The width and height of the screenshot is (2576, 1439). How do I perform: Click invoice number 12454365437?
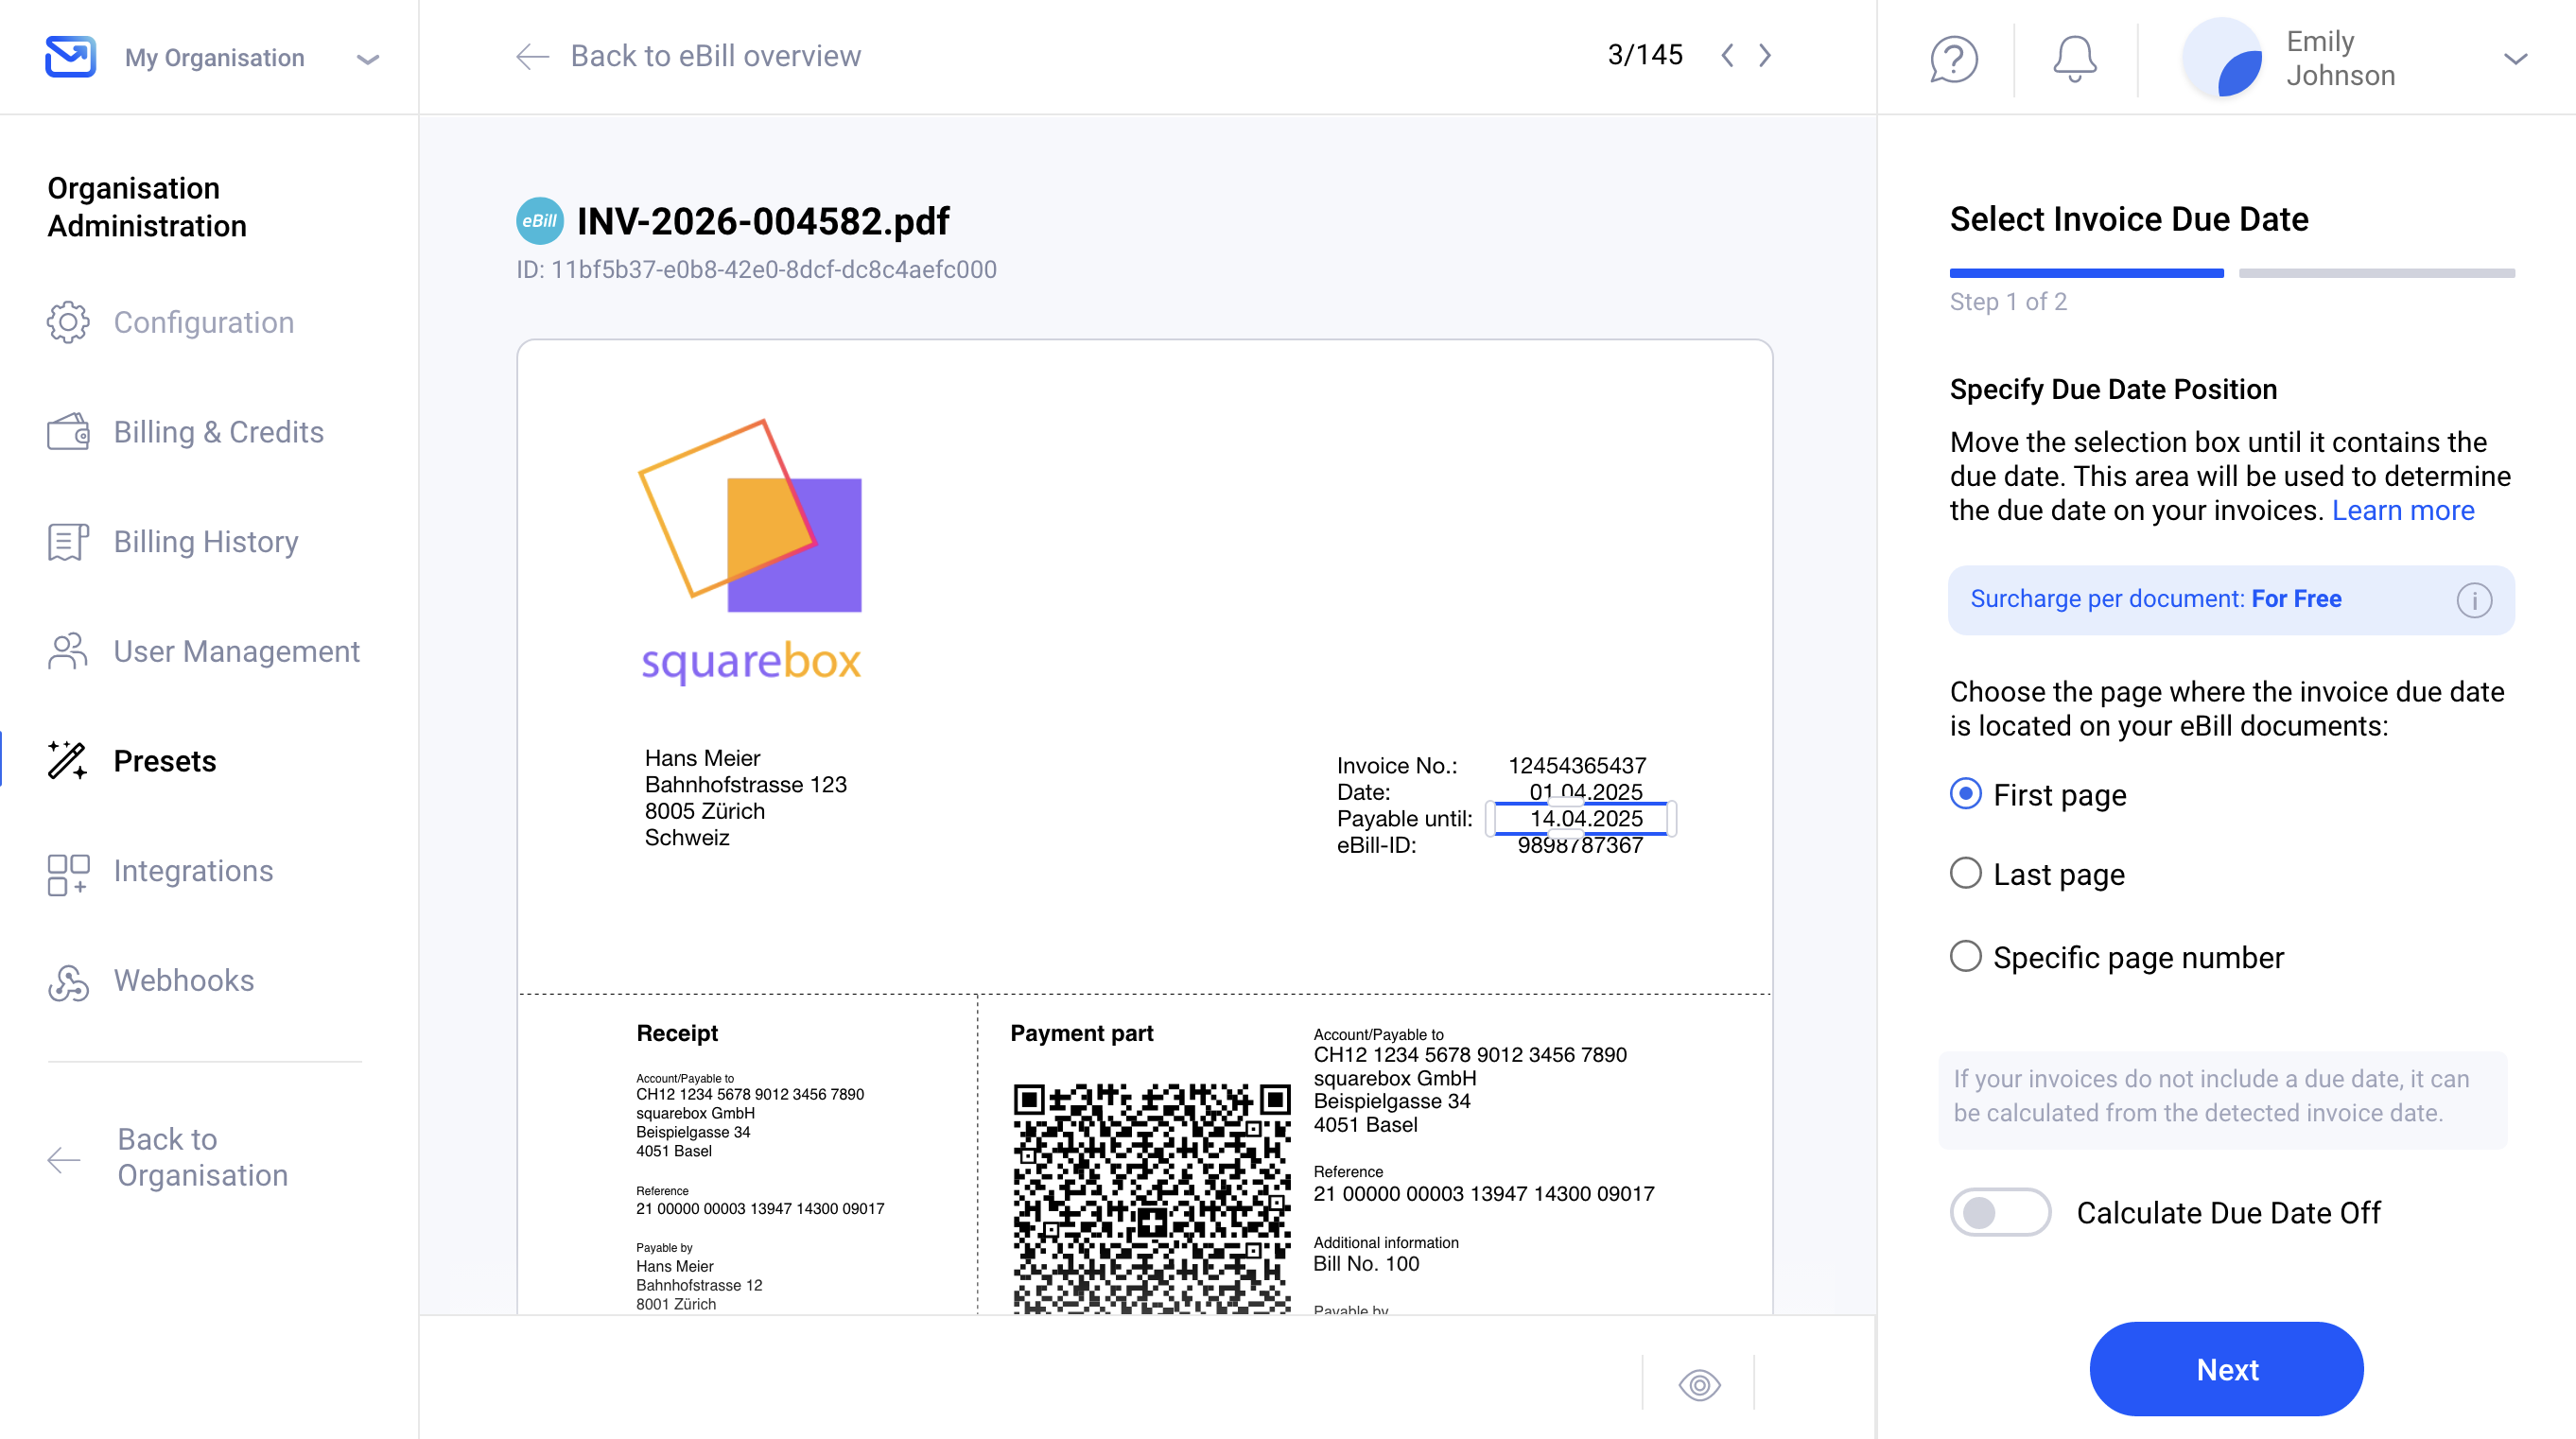(1576, 765)
